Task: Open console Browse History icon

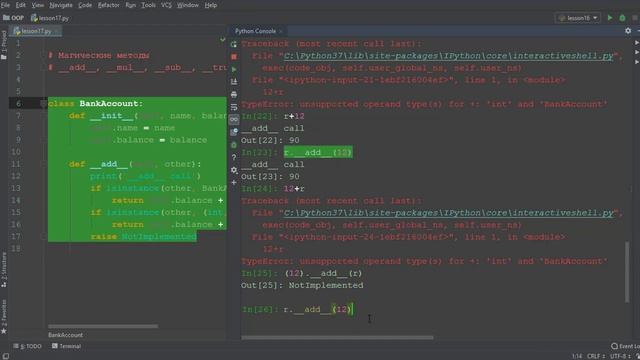Action: pyautogui.click(x=234, y=132)
